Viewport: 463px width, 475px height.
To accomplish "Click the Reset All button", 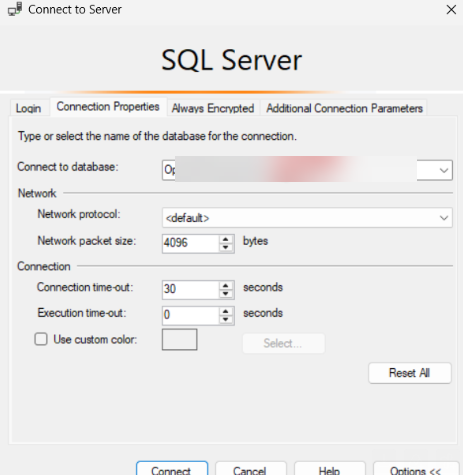I will 410,373.
